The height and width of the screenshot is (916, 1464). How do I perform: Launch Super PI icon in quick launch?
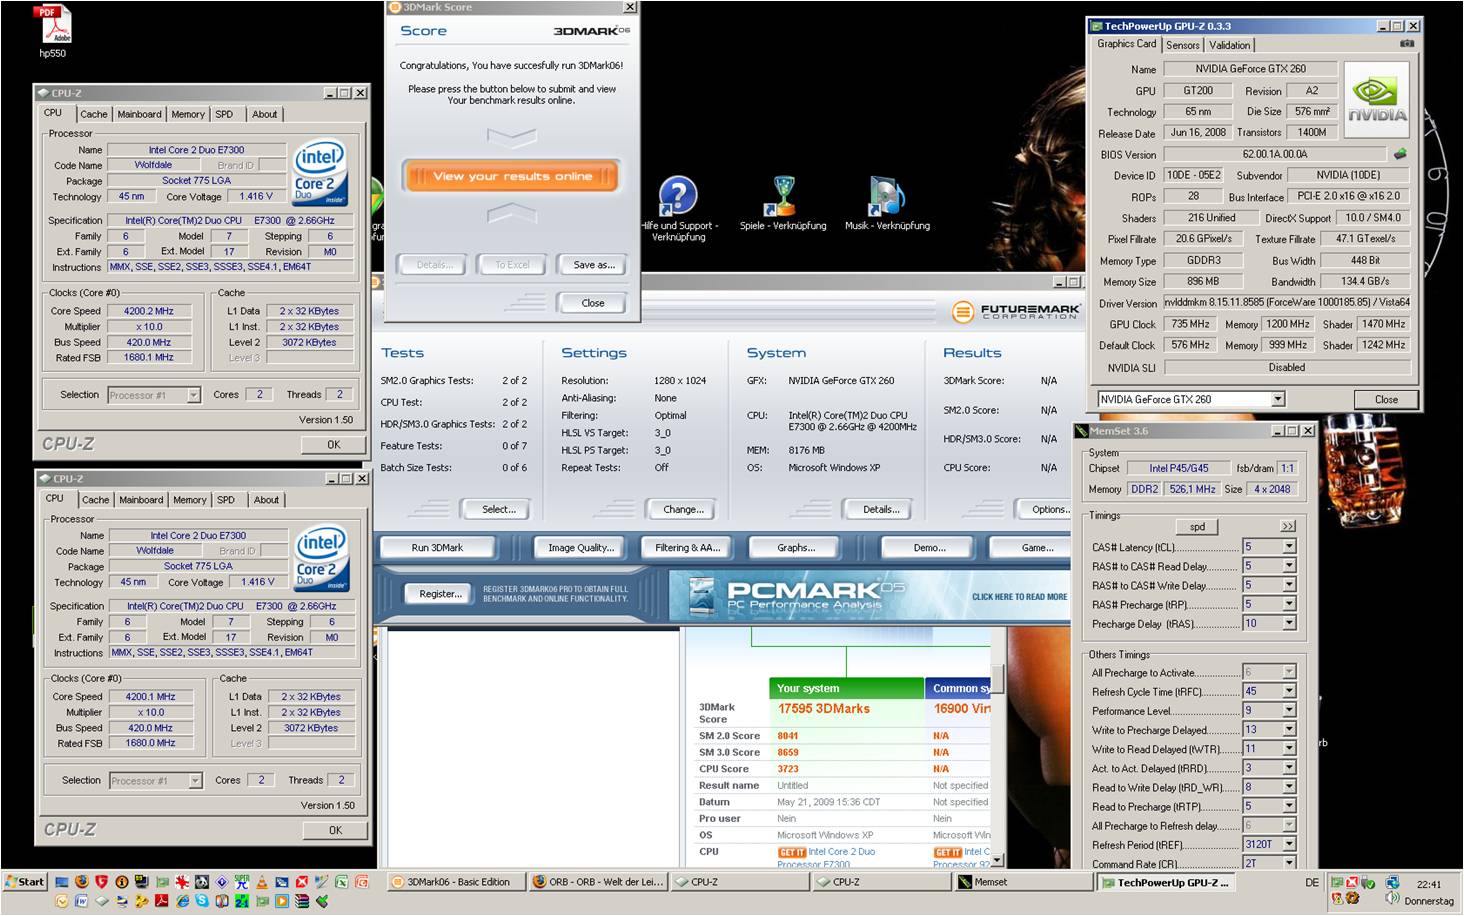click(x=241, y=881)
